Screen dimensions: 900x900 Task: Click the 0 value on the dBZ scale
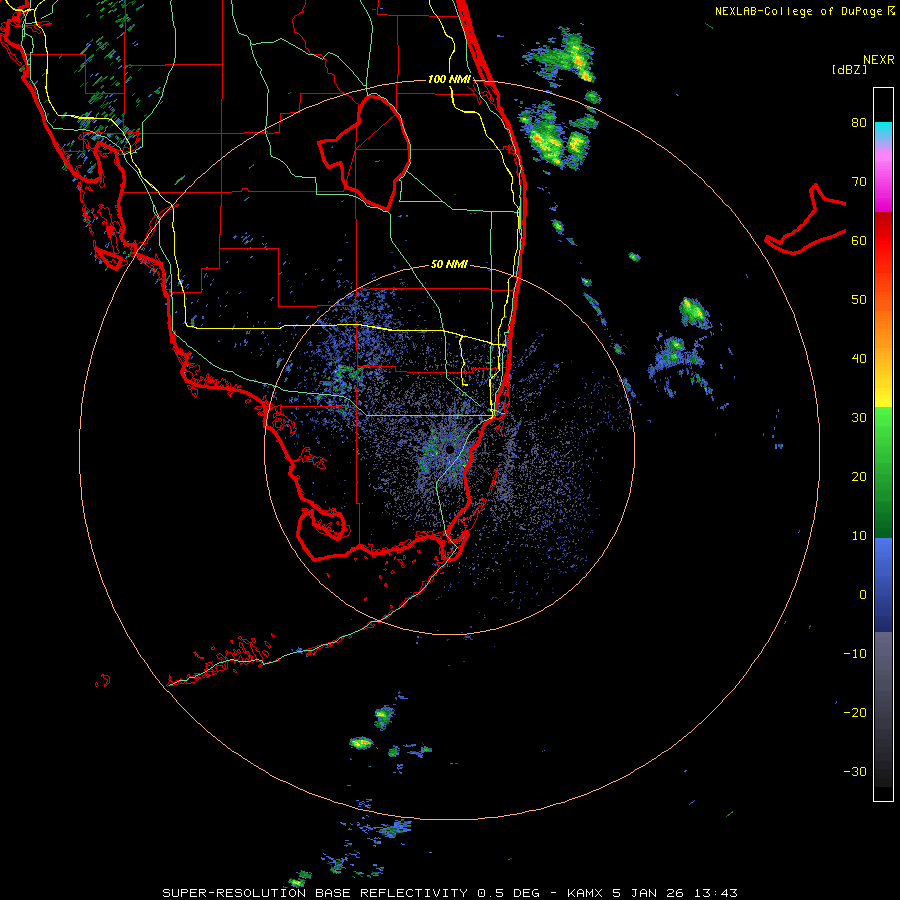(863, 595)
